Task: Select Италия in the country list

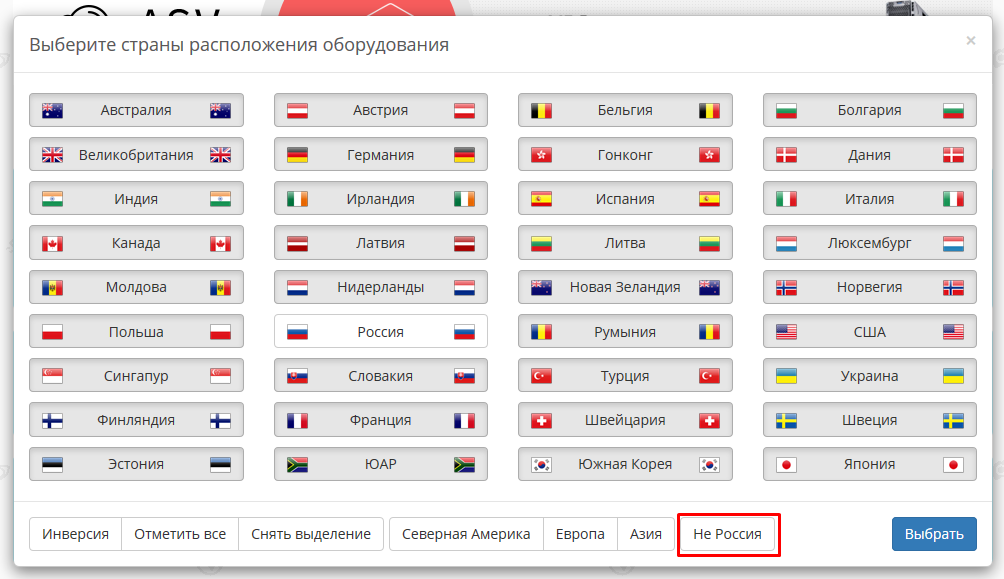Action: click(870, 199)
